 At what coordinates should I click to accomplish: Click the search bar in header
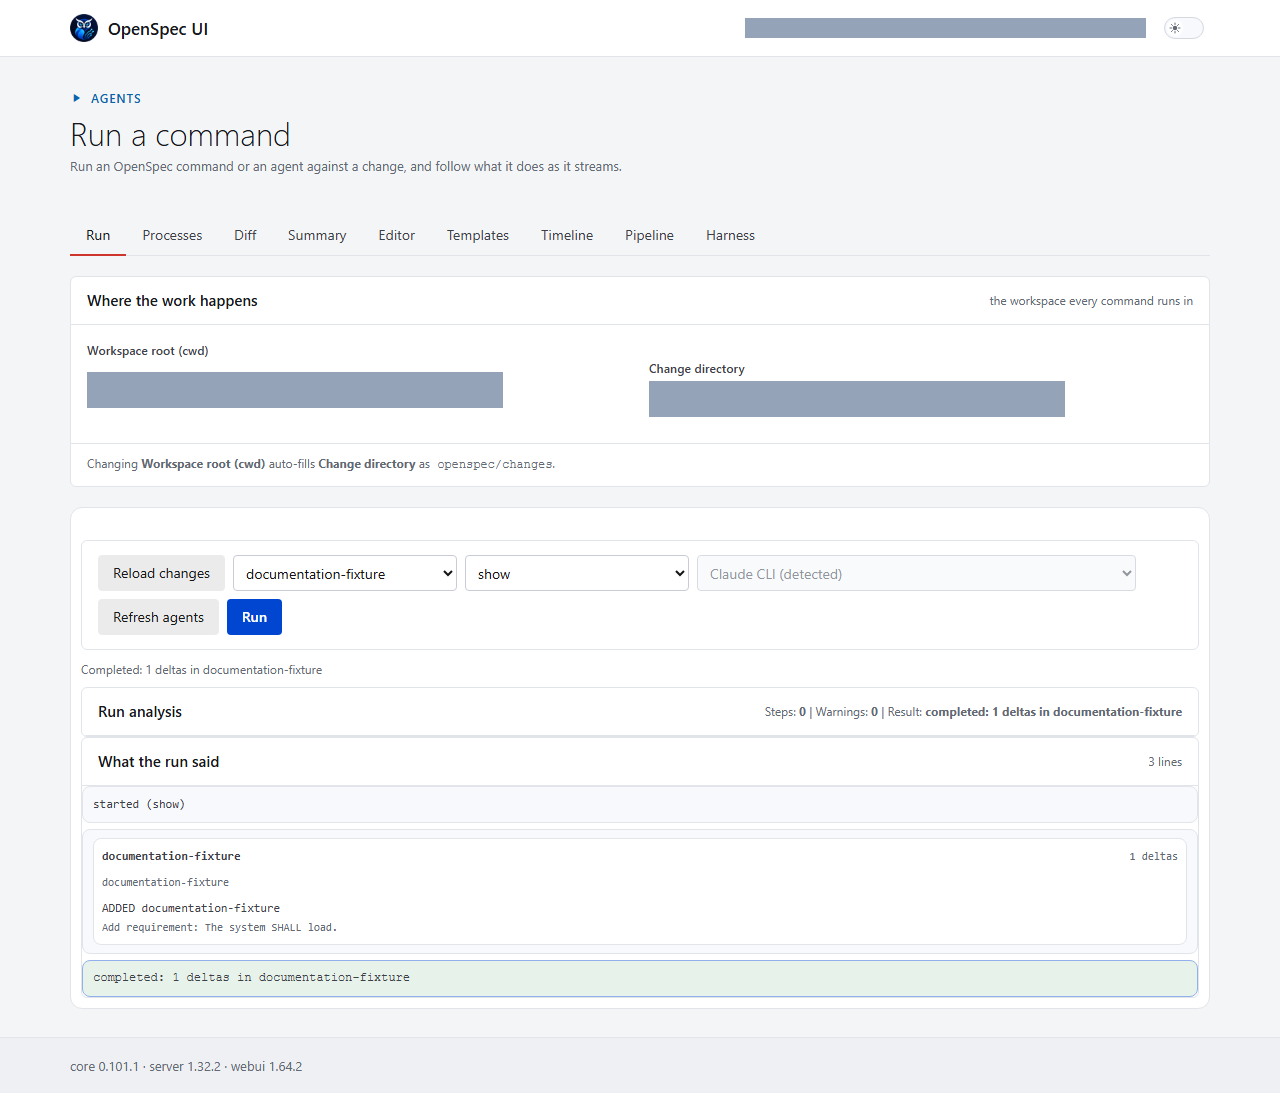(945, 28)
